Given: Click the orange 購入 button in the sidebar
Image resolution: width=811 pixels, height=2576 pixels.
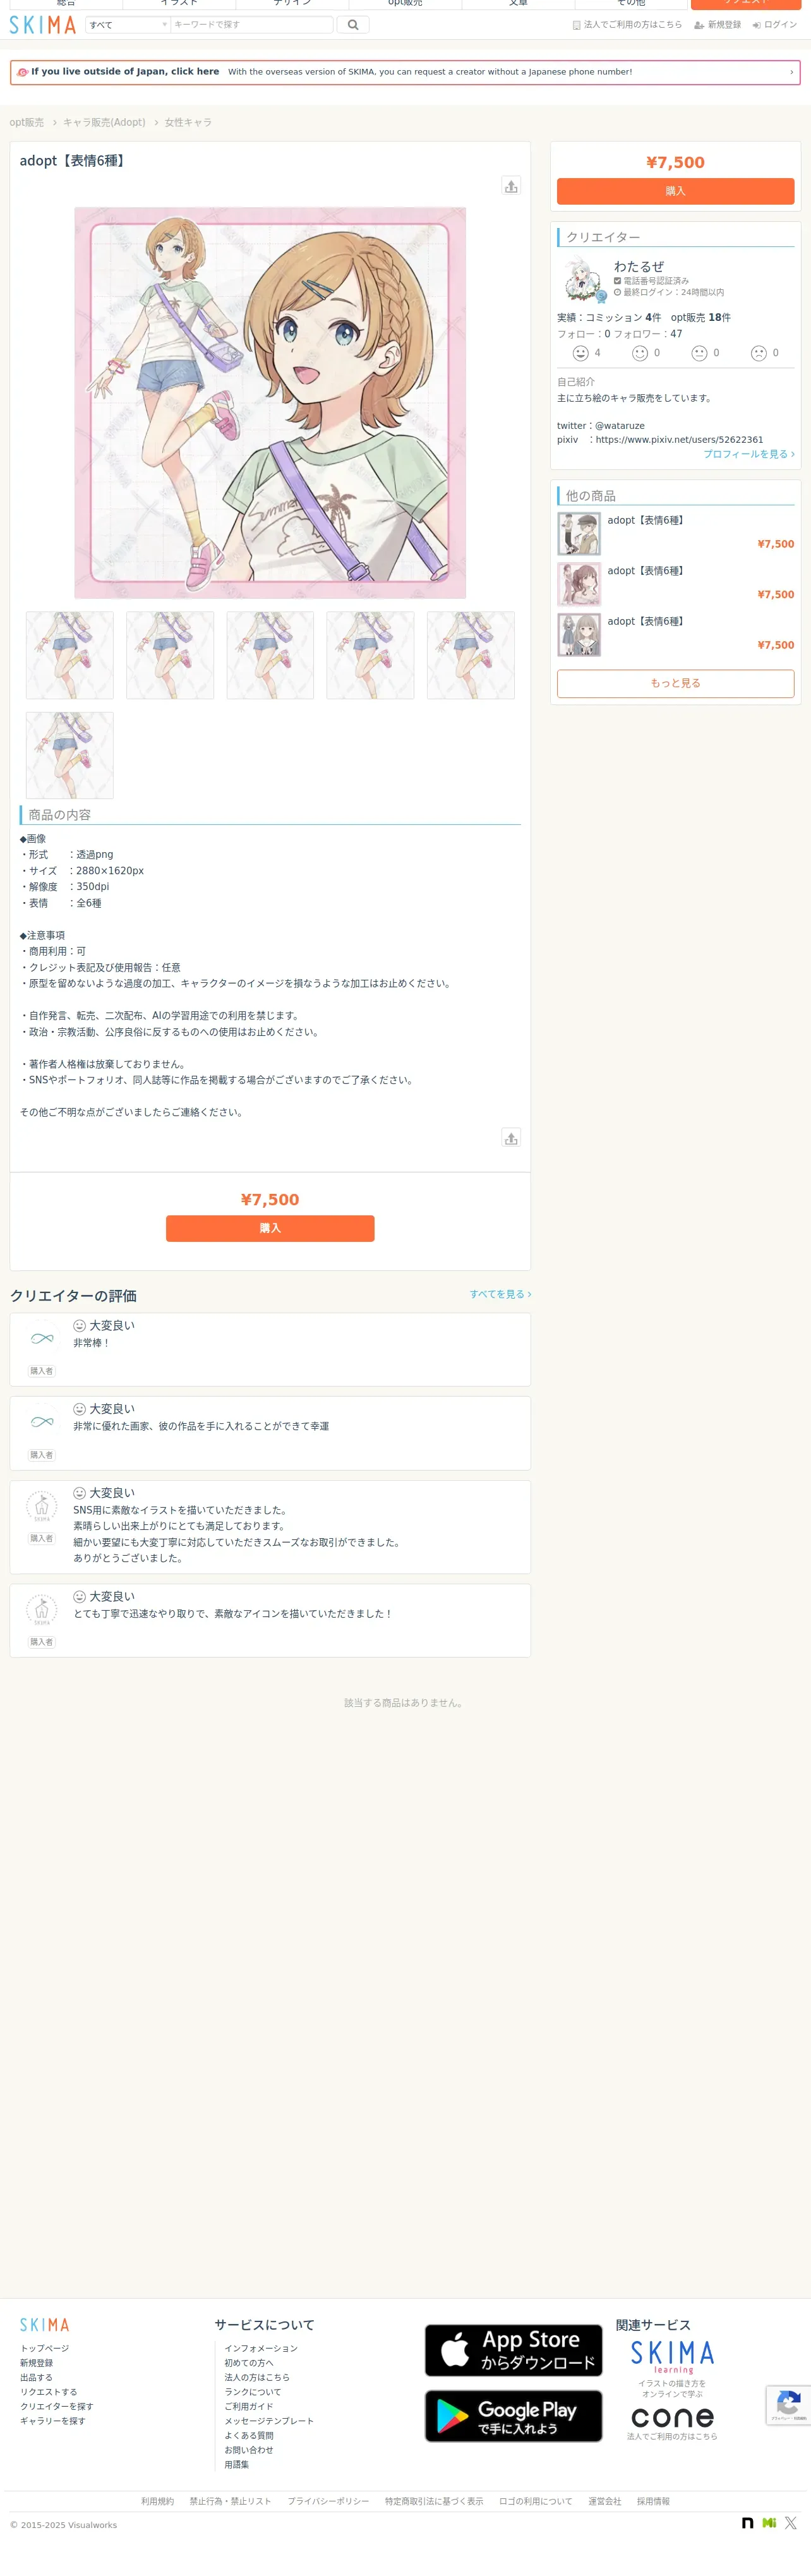Looking at the screenshot, I should pyautogui.click(x=675, y=191).
